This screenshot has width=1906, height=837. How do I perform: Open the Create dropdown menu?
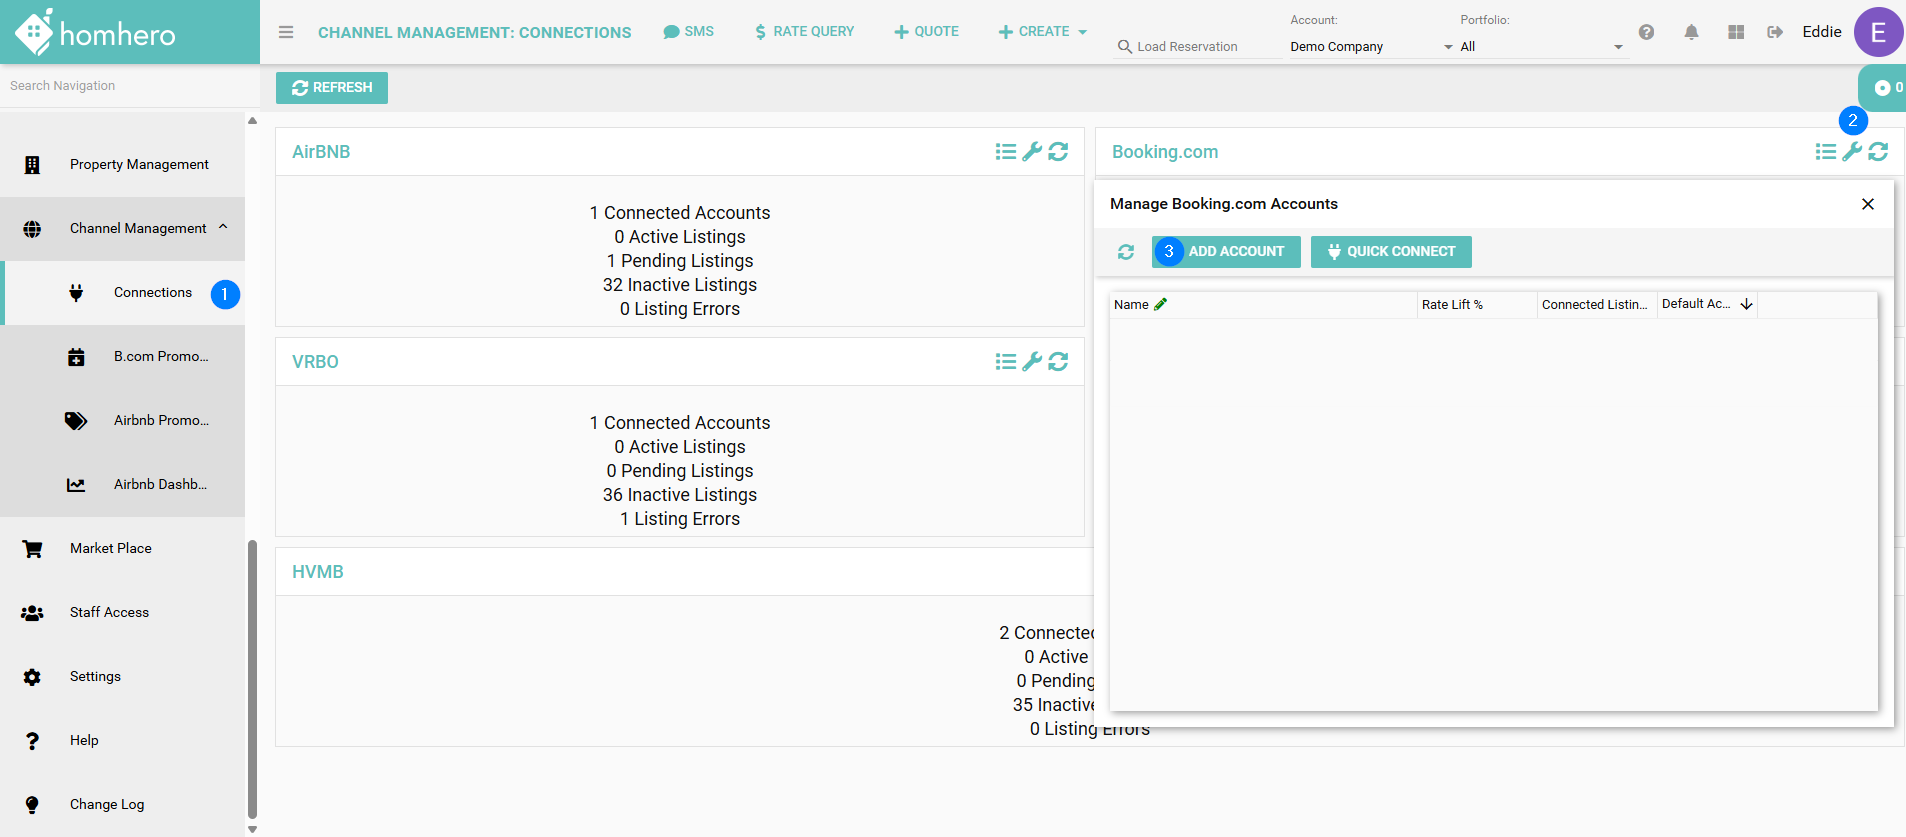pos(1042,32)
